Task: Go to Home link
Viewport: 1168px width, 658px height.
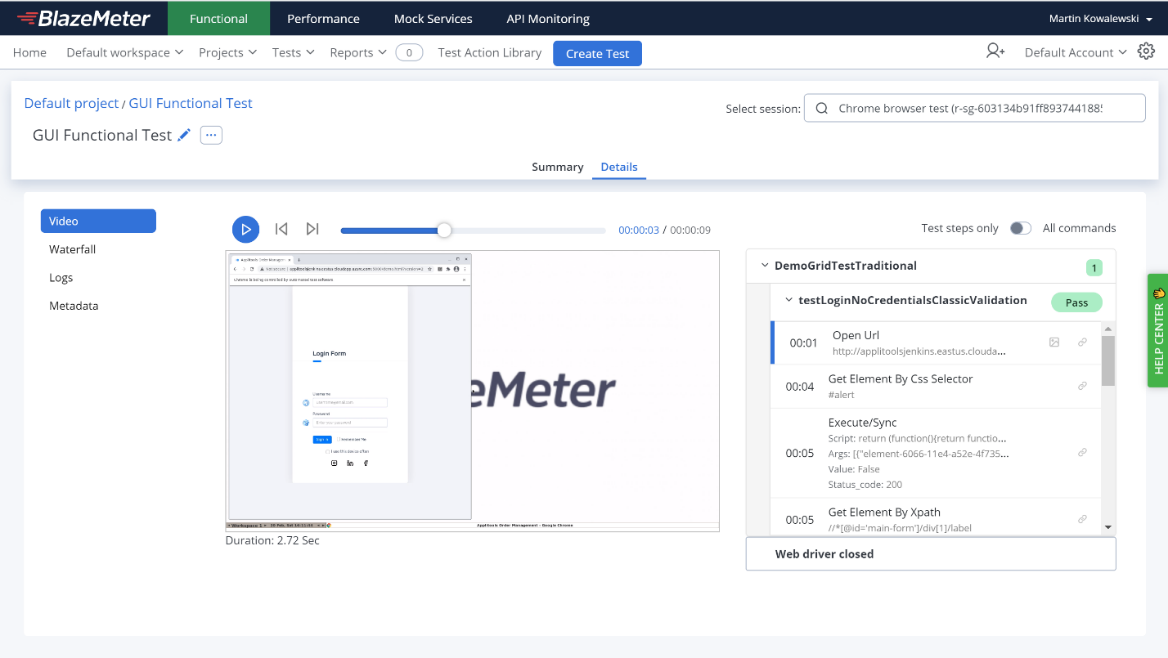Action: 30,52
